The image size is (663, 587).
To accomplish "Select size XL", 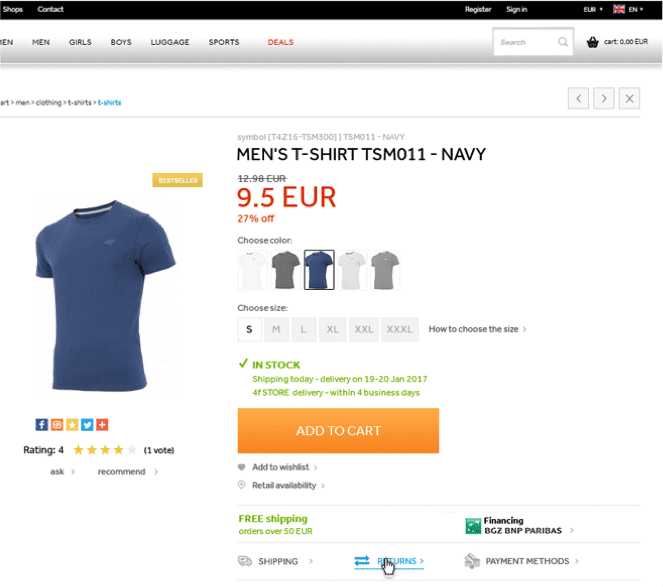I will point(332,329).
